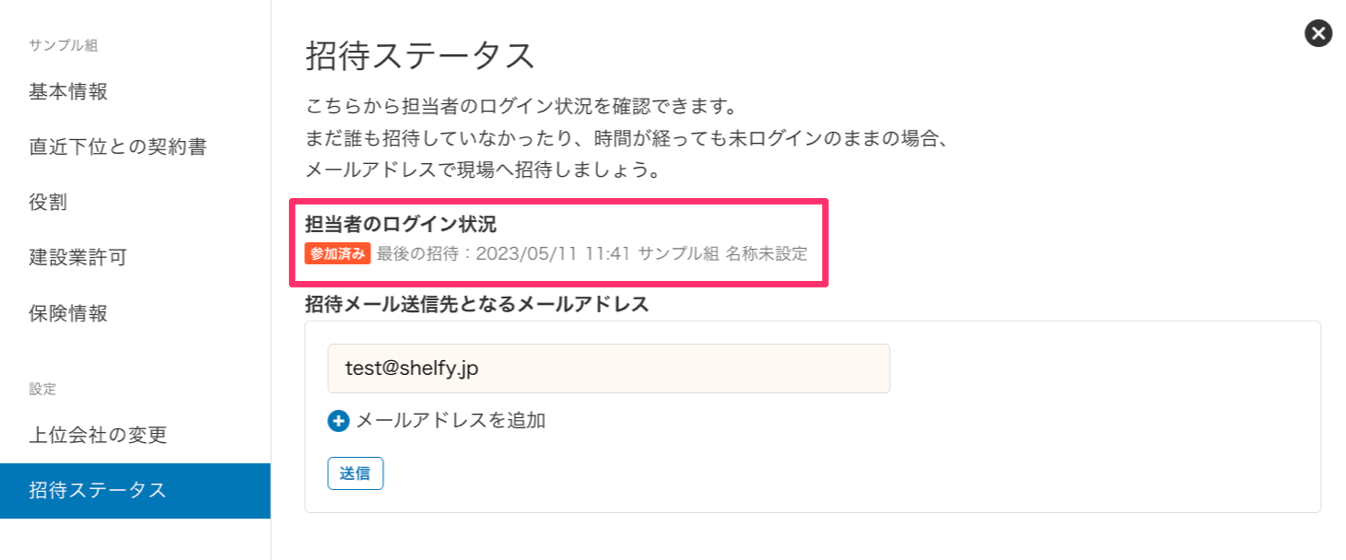Click the 担当者のログイン状況 heading
This screenshot has height=560, width=1346.
[400, 225]
